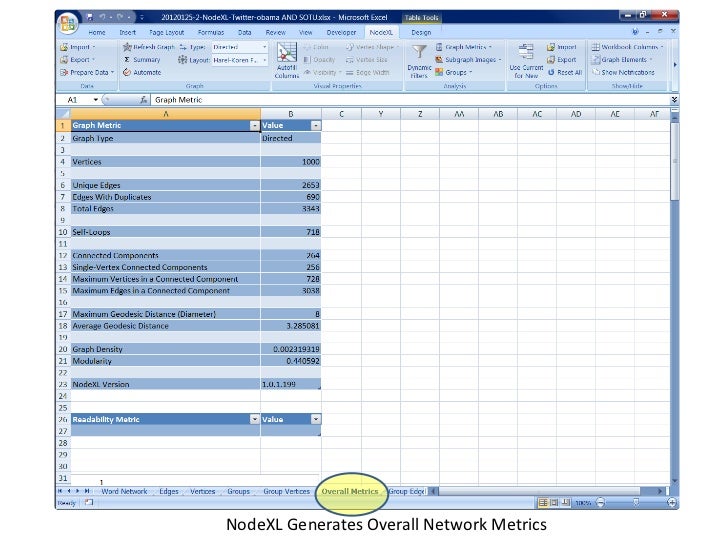Open the Edges sheet tab
This screenshot has width=728, height=546.
click(x=169, y=491)
